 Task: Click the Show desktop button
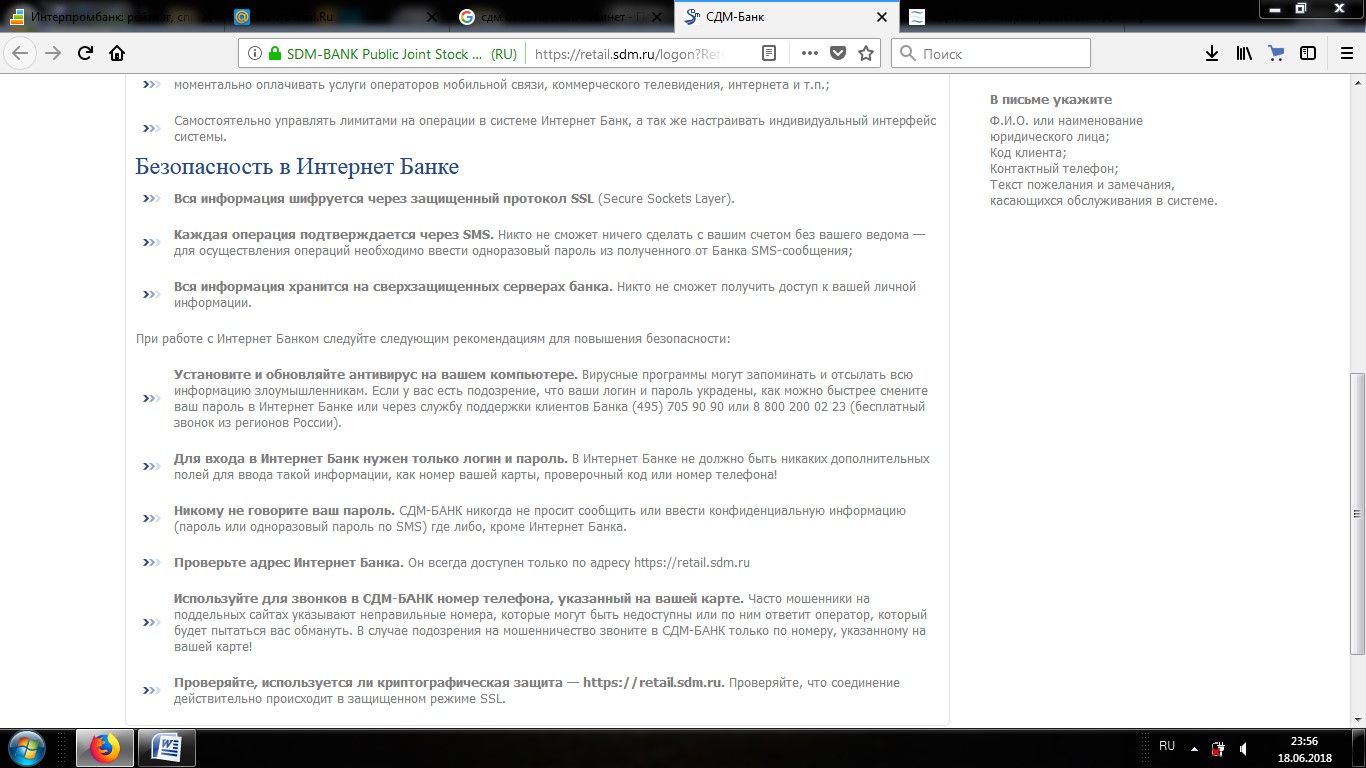point(1358,748)
